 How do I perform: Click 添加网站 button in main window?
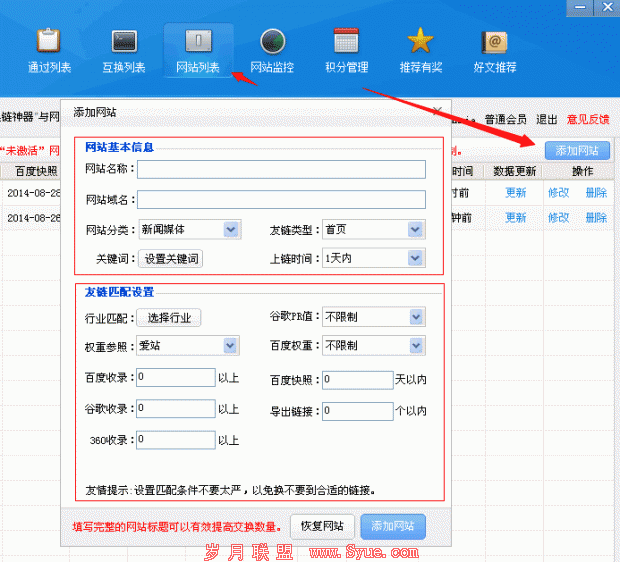(x=577, y=151)
